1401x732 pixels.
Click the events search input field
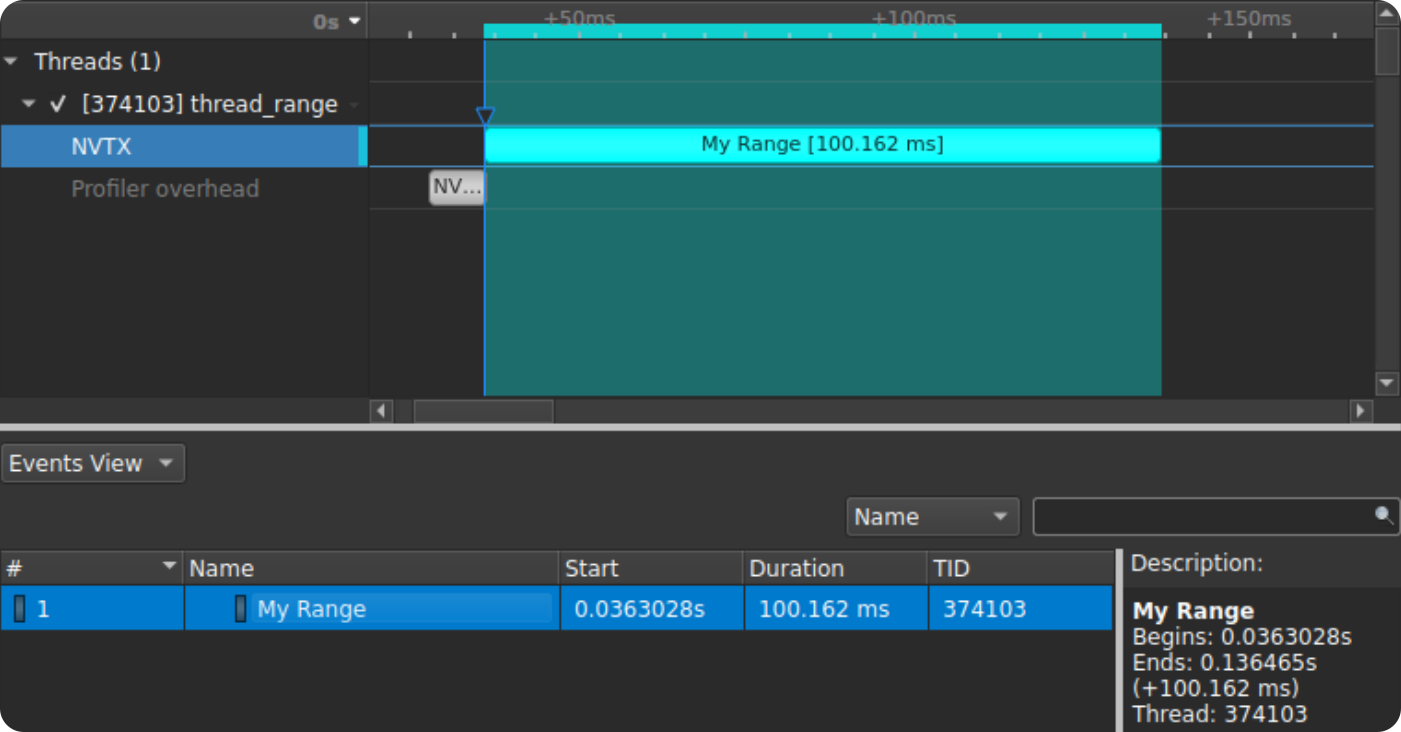(x=1200, y=517)
